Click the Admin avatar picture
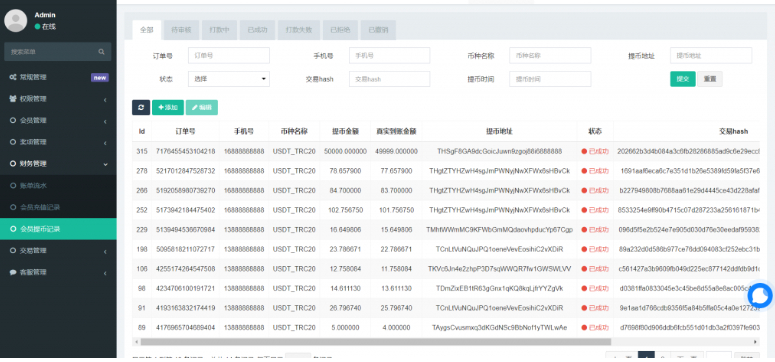 (16, 20)
